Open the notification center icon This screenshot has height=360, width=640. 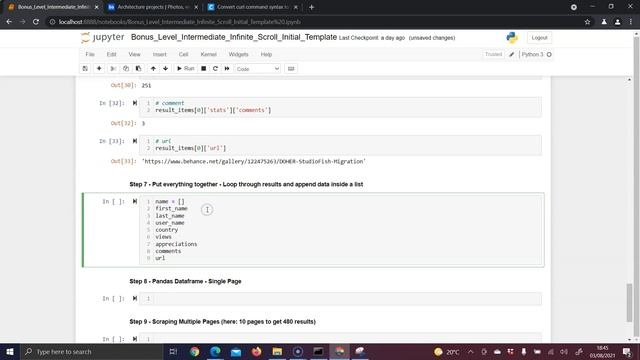(x=627, y=351)
